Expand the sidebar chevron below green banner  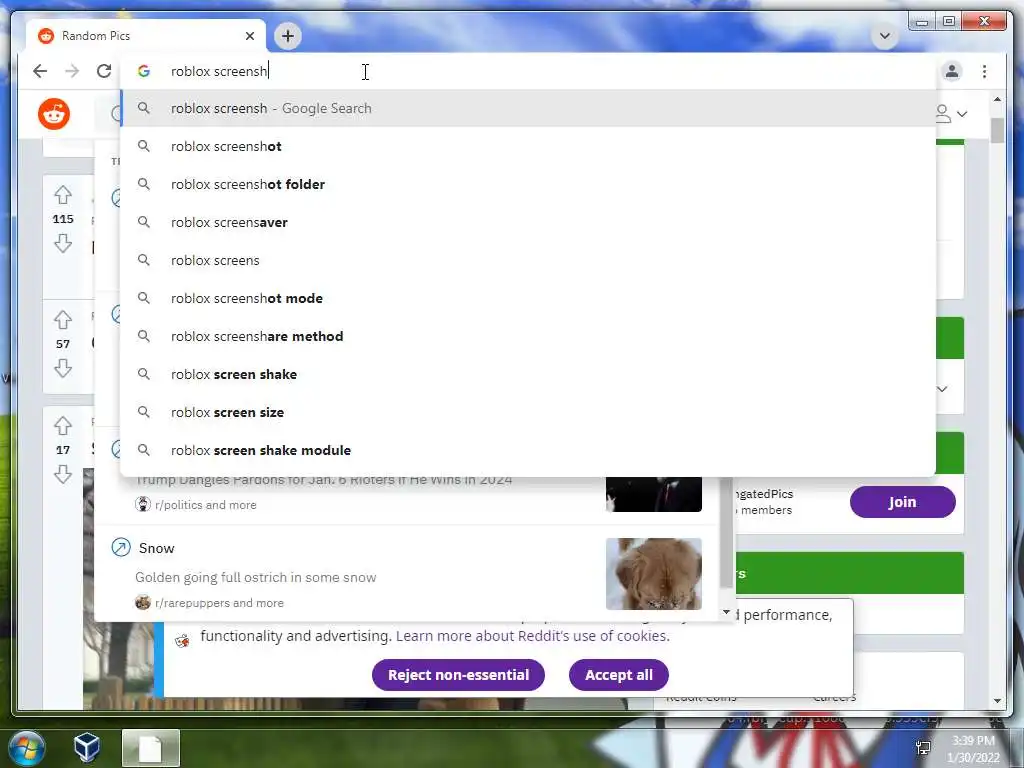[x=942, y=389]
